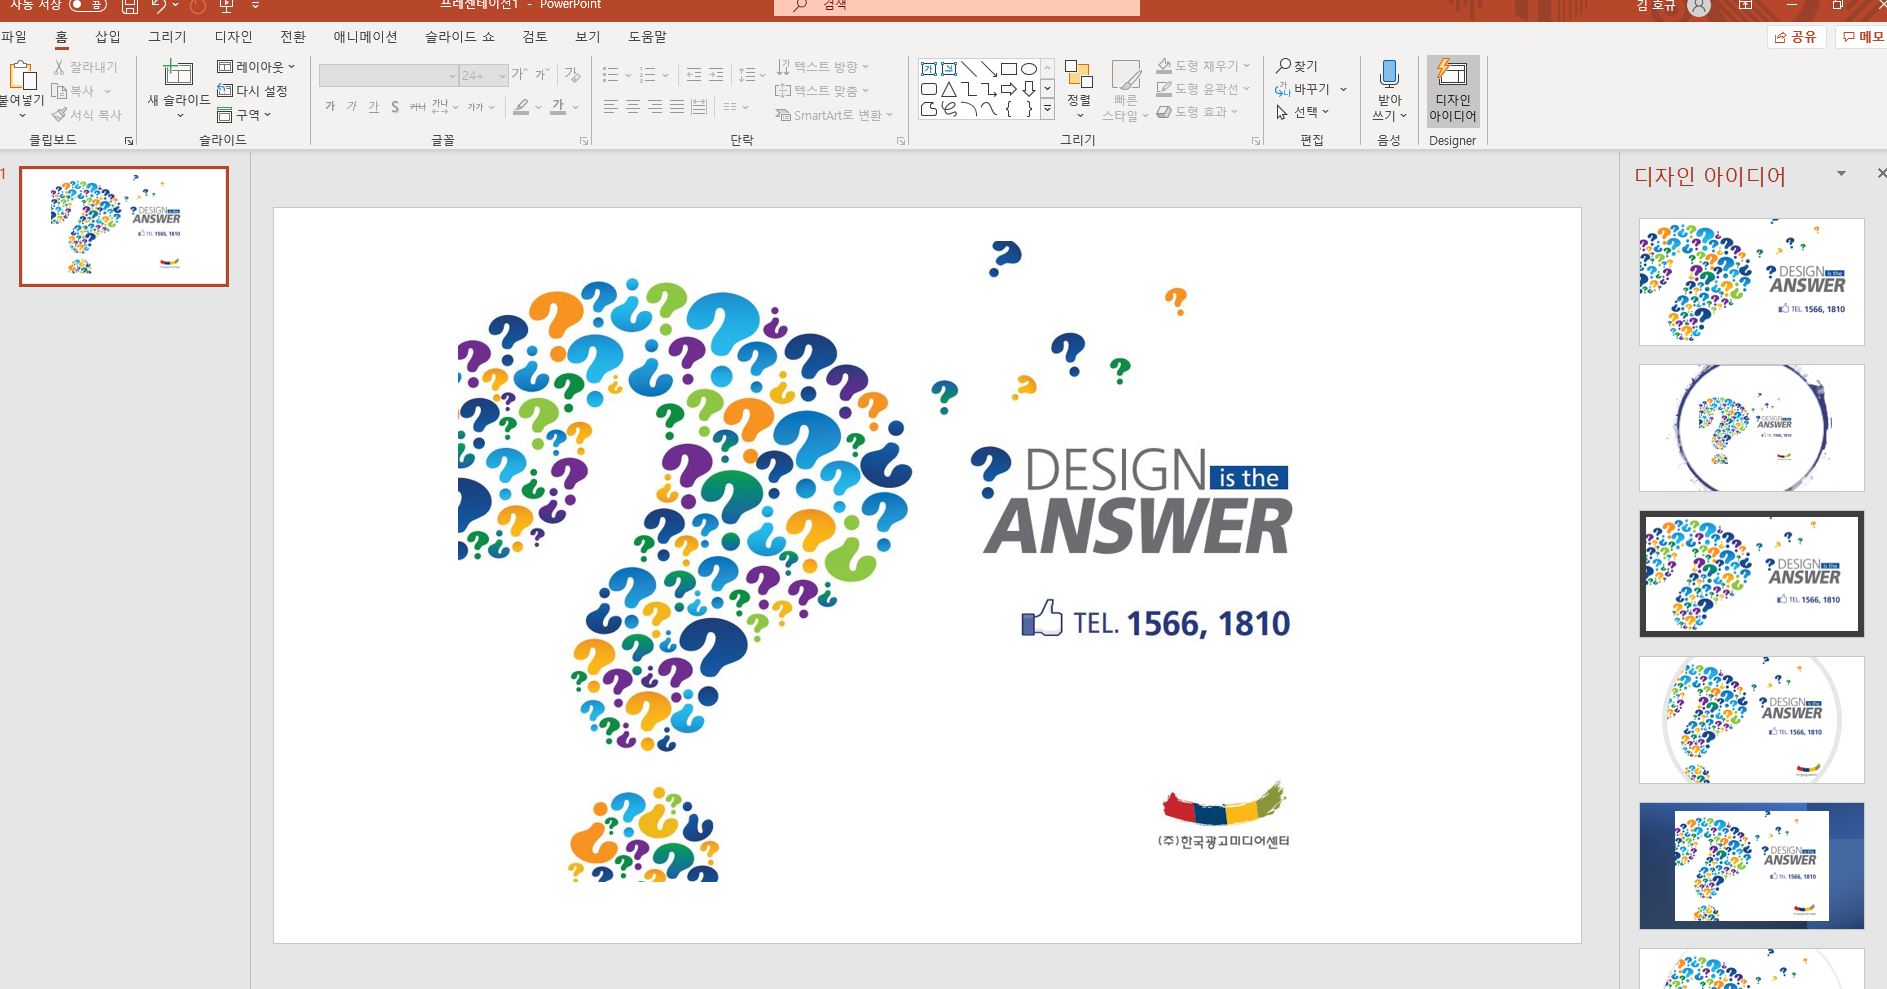Switch to 전환 (Transitions) tab
The image size is (1887, 989).
tap(293, 37)
